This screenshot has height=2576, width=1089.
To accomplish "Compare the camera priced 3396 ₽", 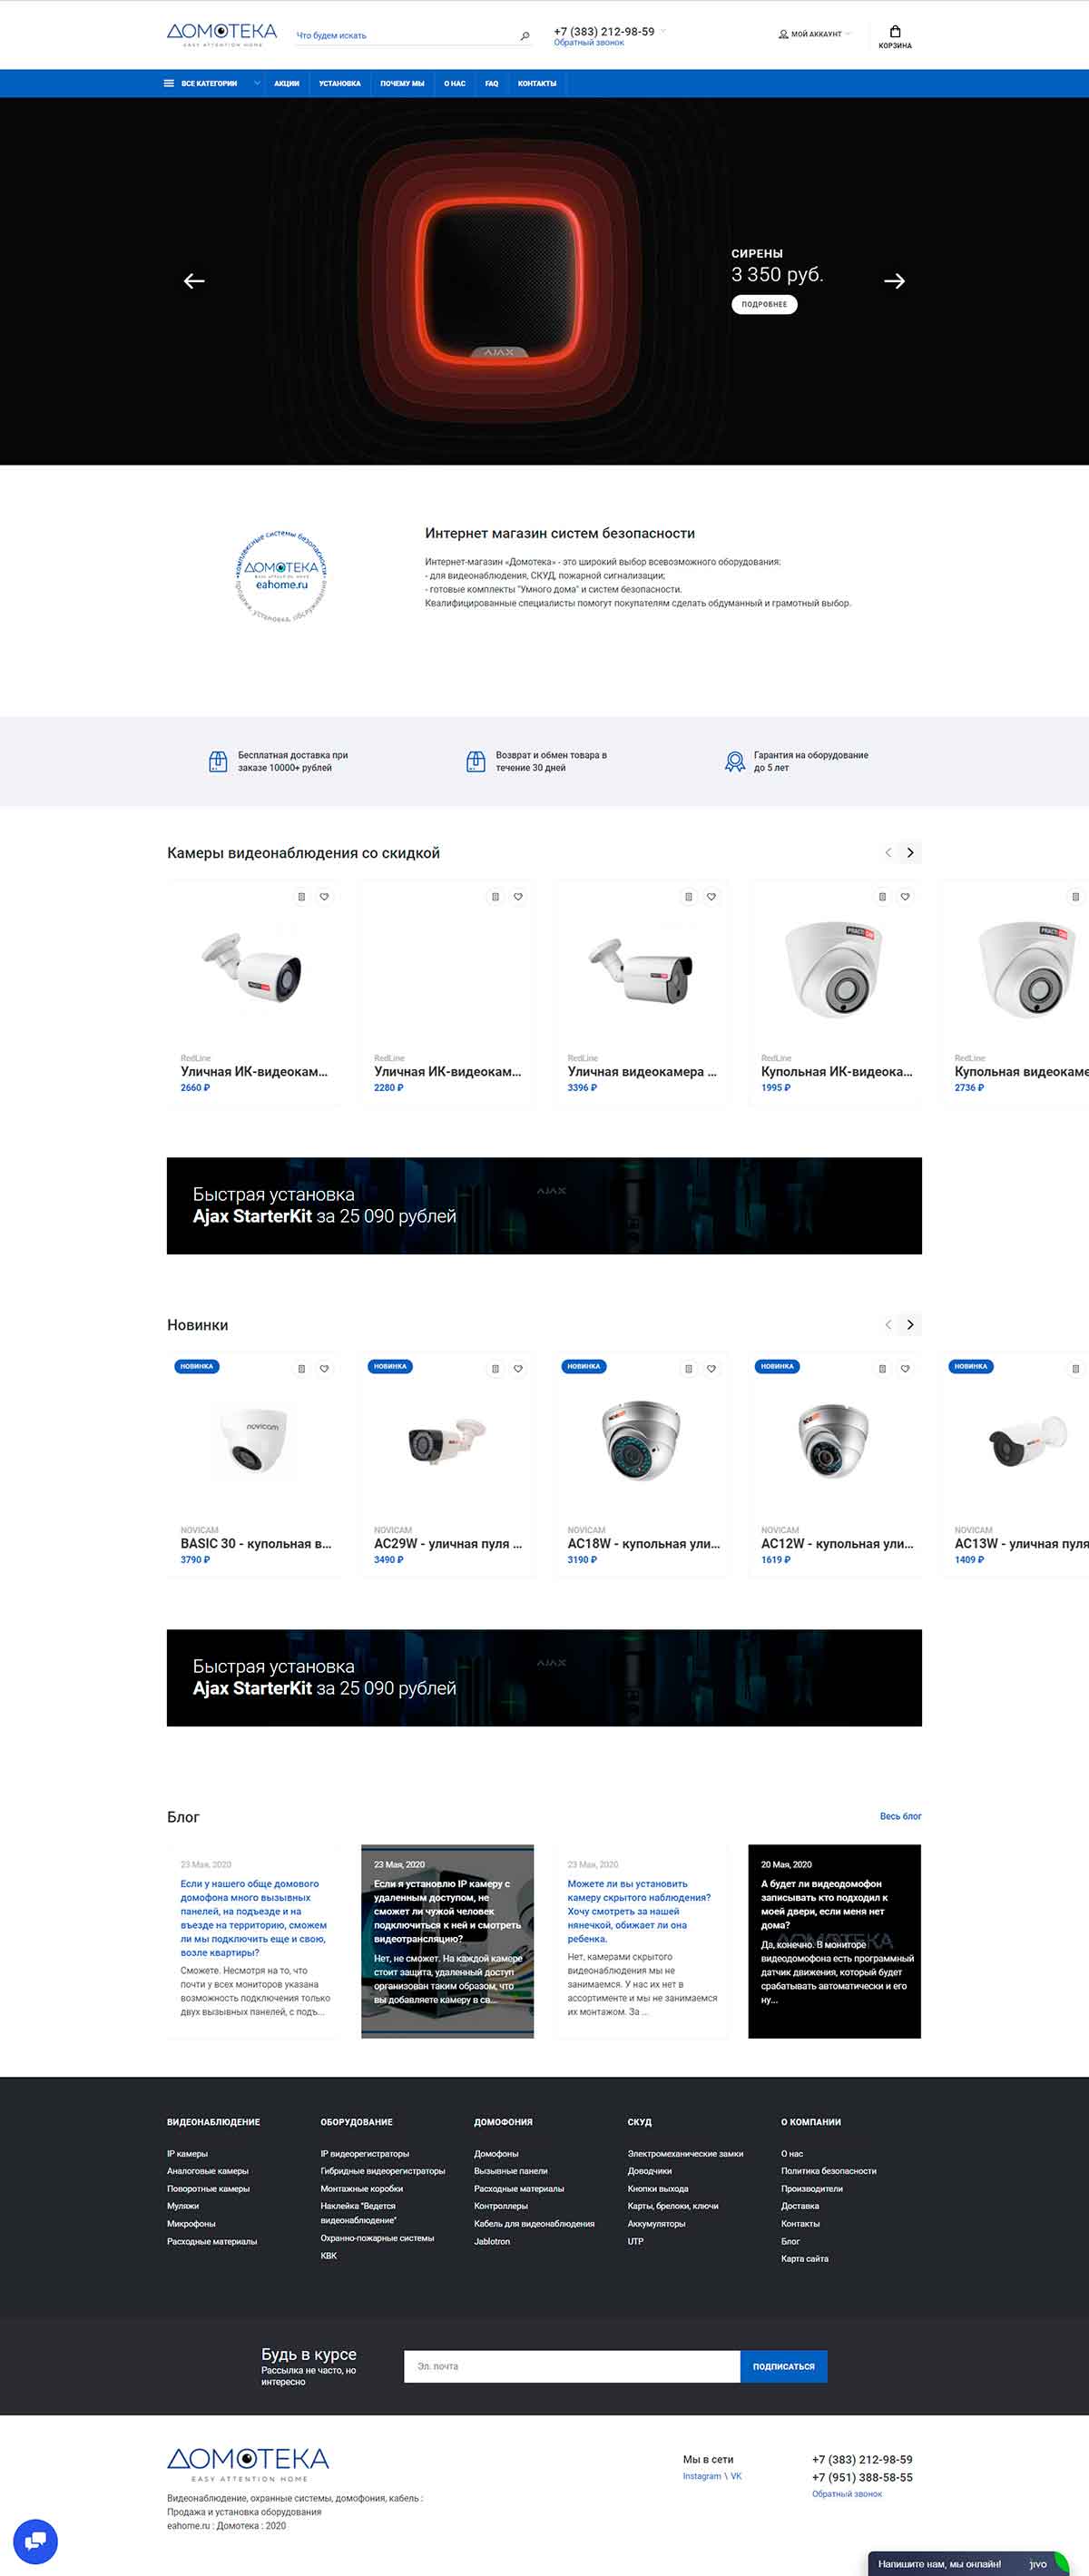I will tap(688, 897).
